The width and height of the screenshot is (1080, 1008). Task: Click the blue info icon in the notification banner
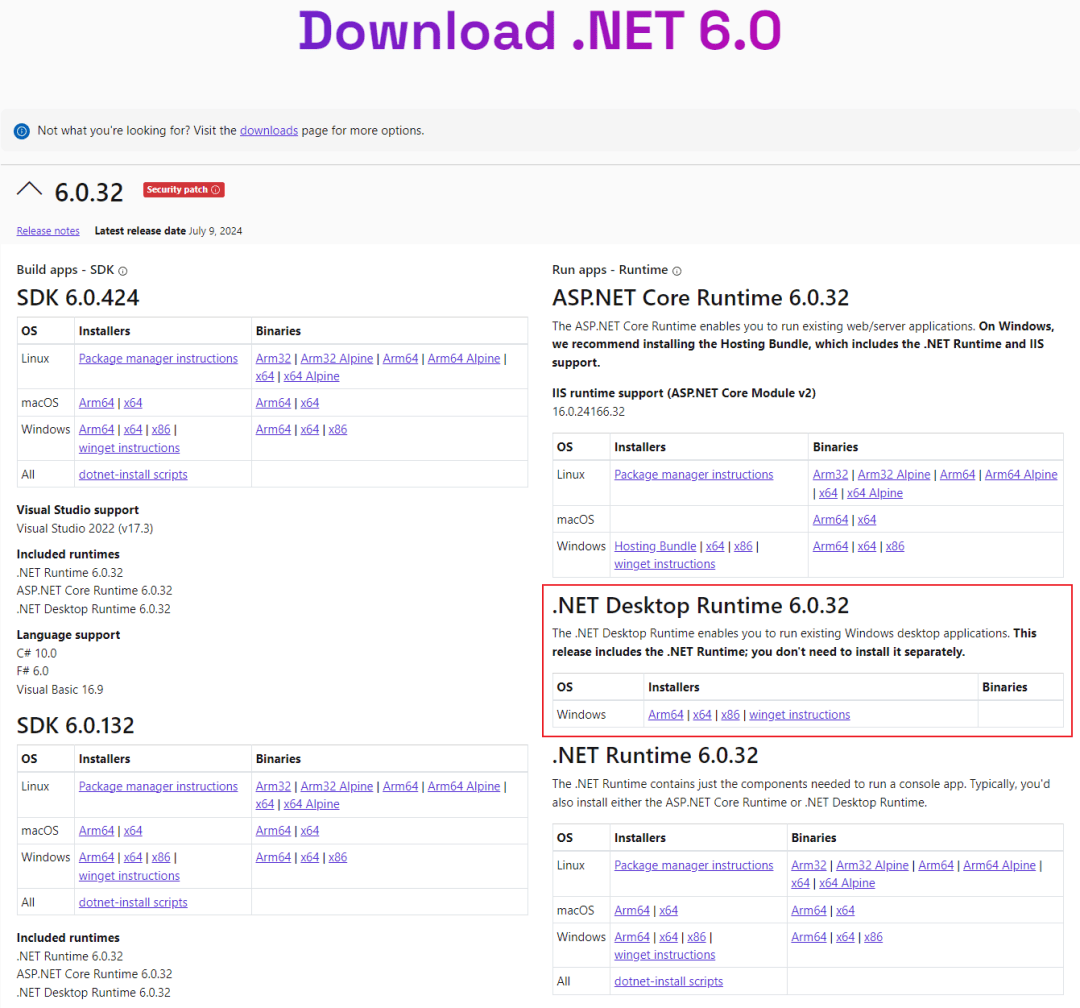21,130
